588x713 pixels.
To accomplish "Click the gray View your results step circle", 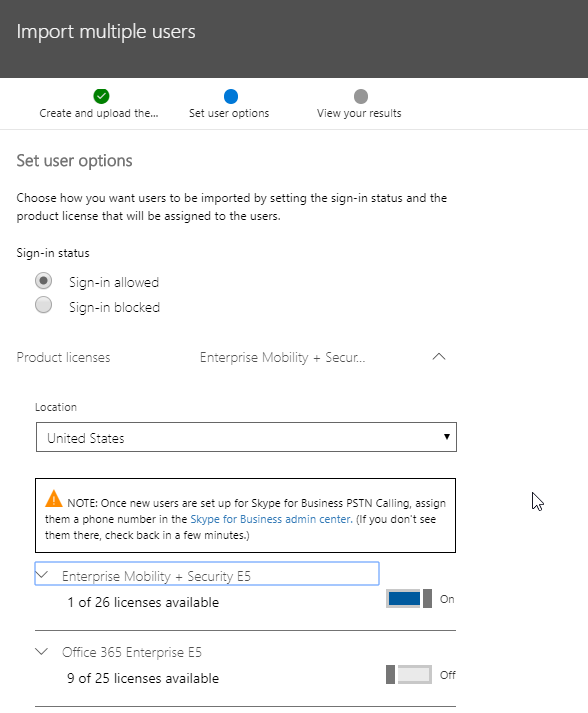I will (361, 96).
